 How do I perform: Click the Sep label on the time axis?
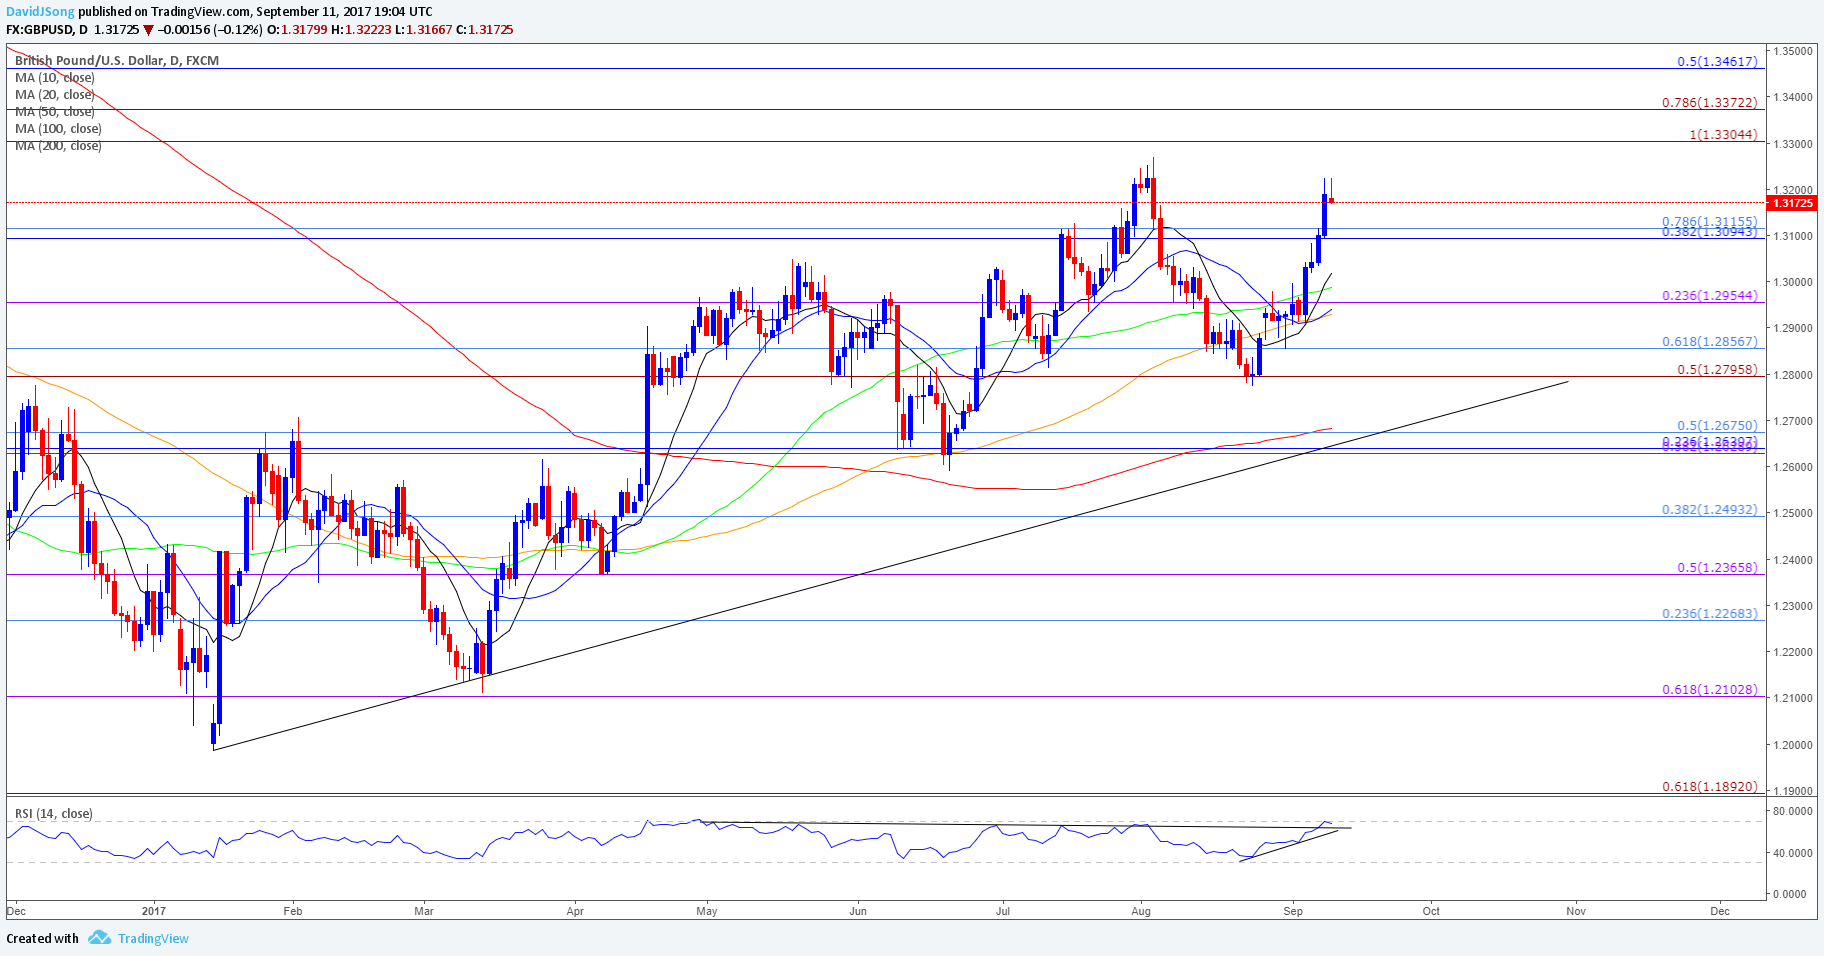1293,911
